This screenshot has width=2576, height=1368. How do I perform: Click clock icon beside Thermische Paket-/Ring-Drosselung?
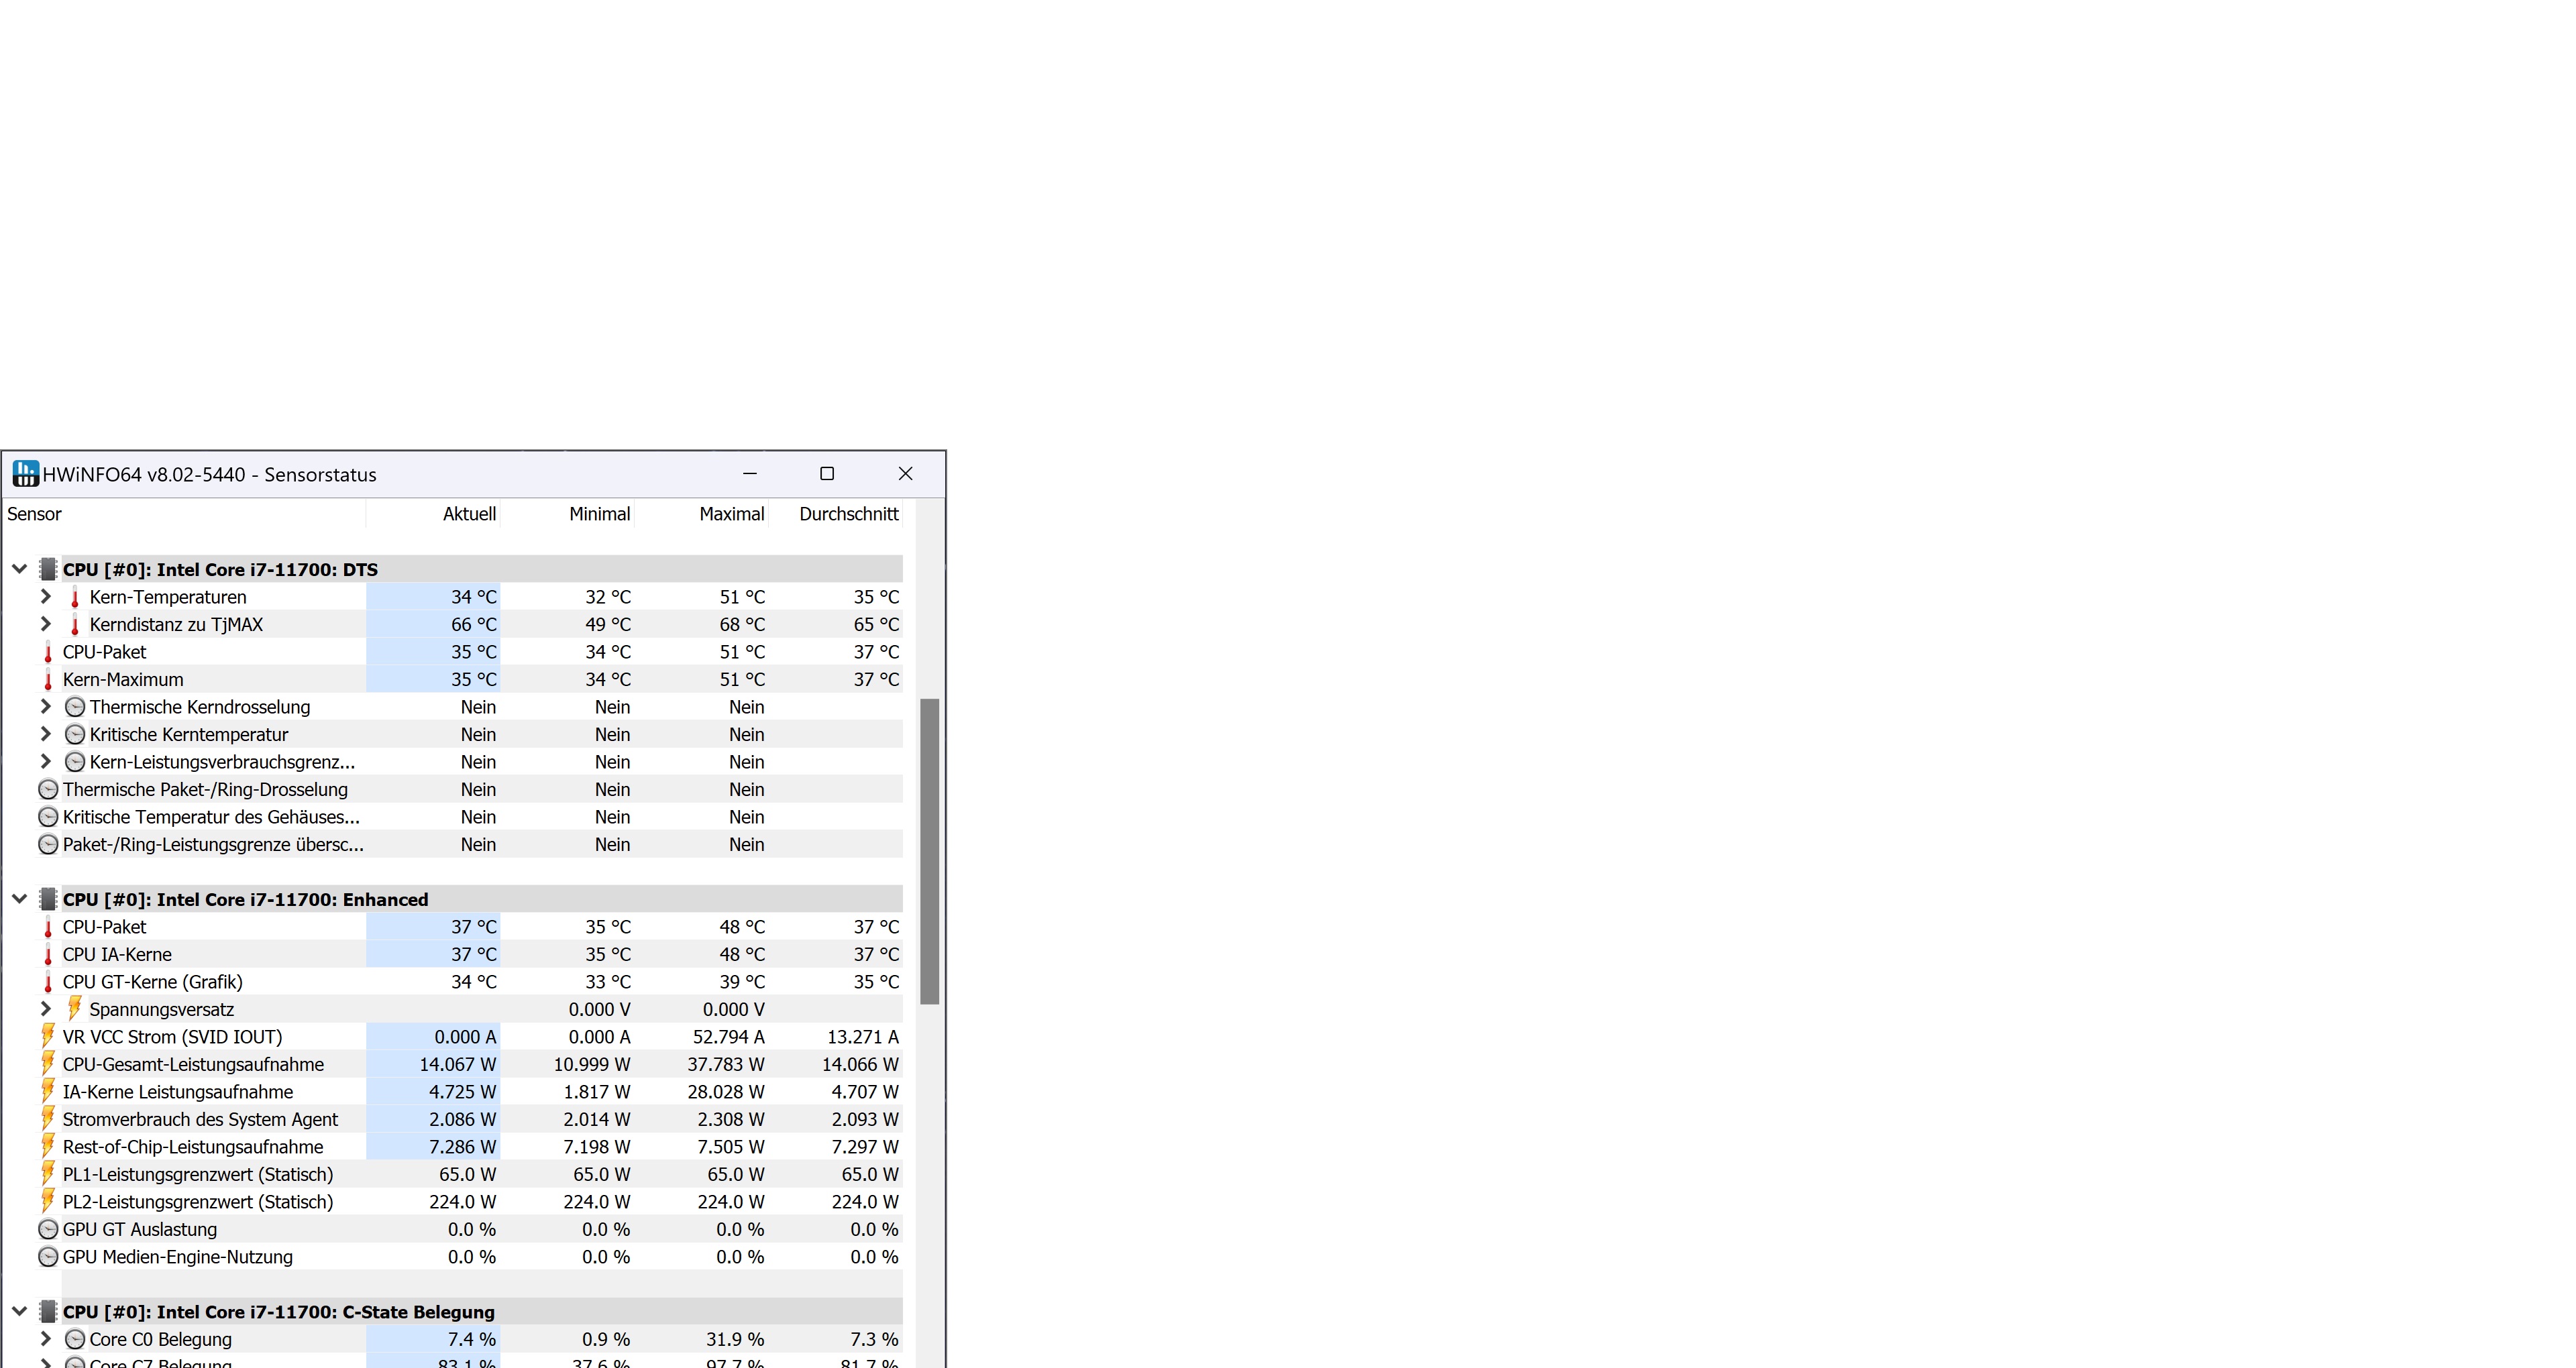click(48, 790)
